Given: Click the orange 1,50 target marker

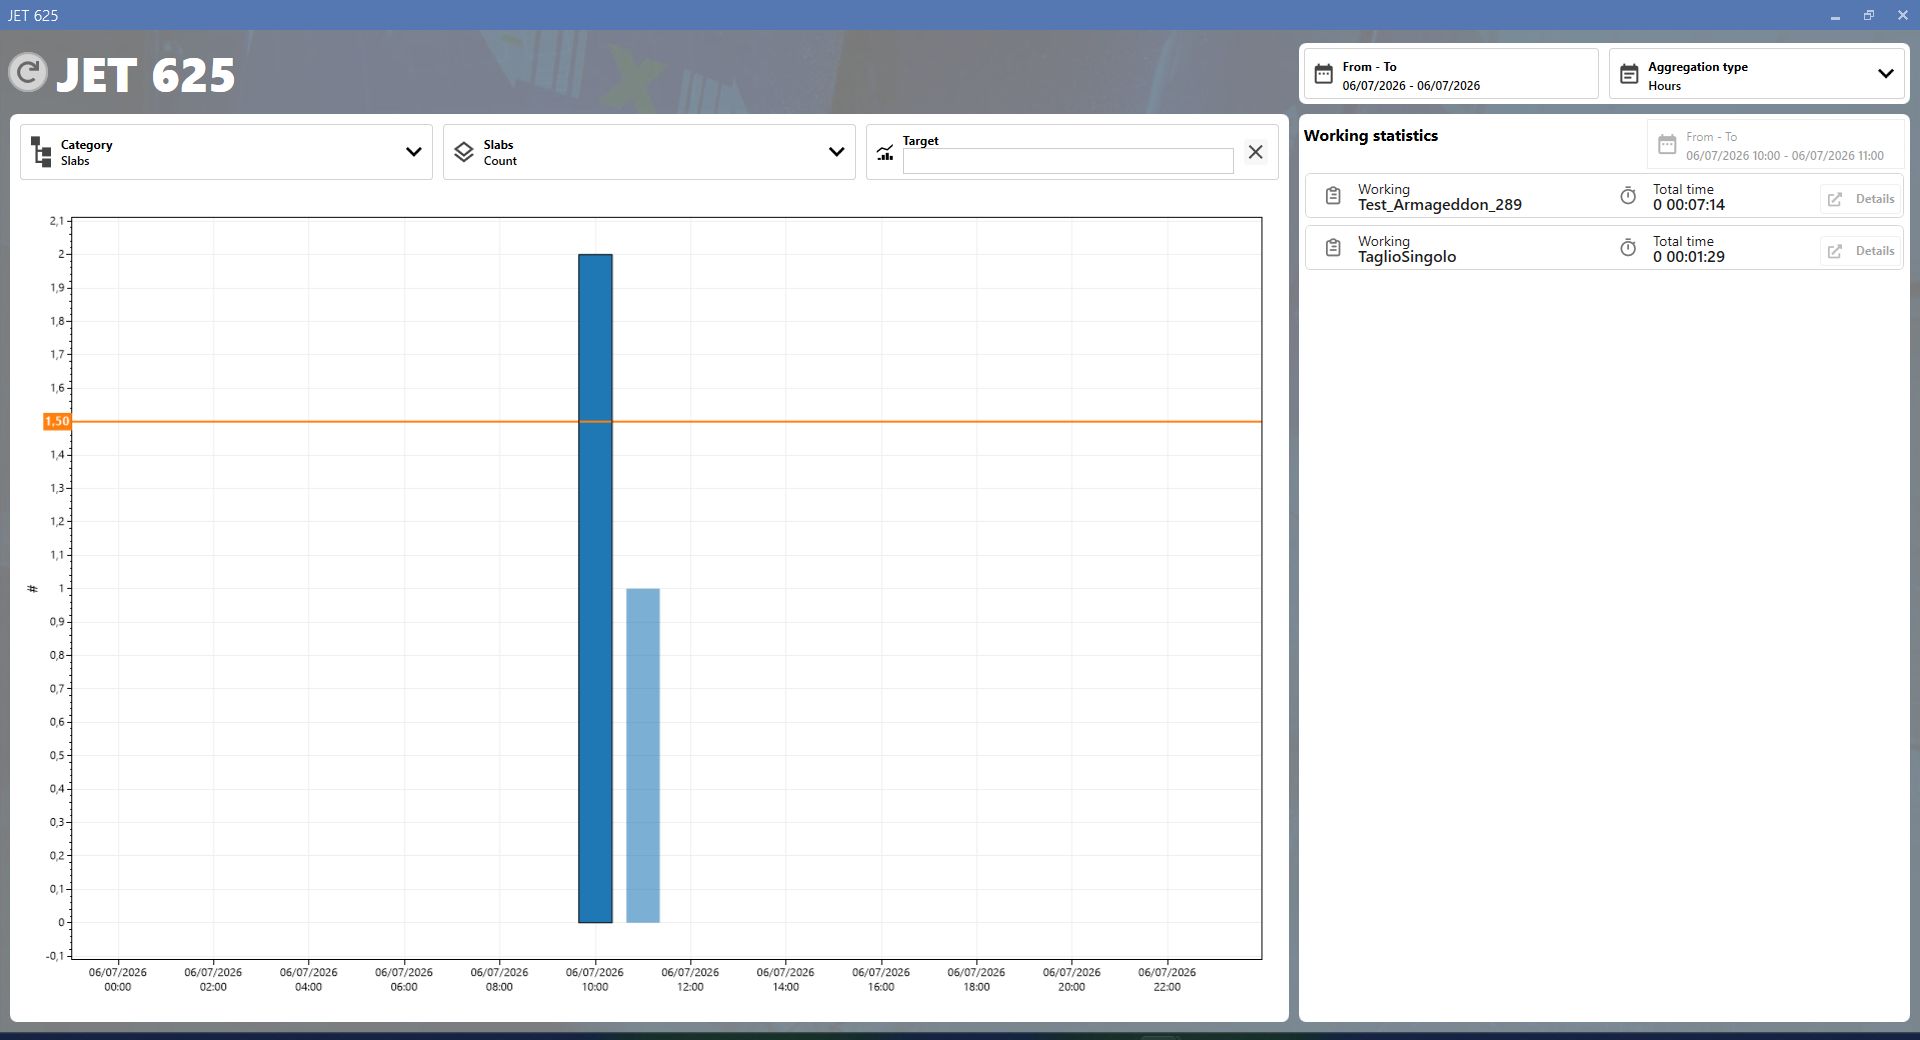Looking at the screenshot, I should click(57, 421).
